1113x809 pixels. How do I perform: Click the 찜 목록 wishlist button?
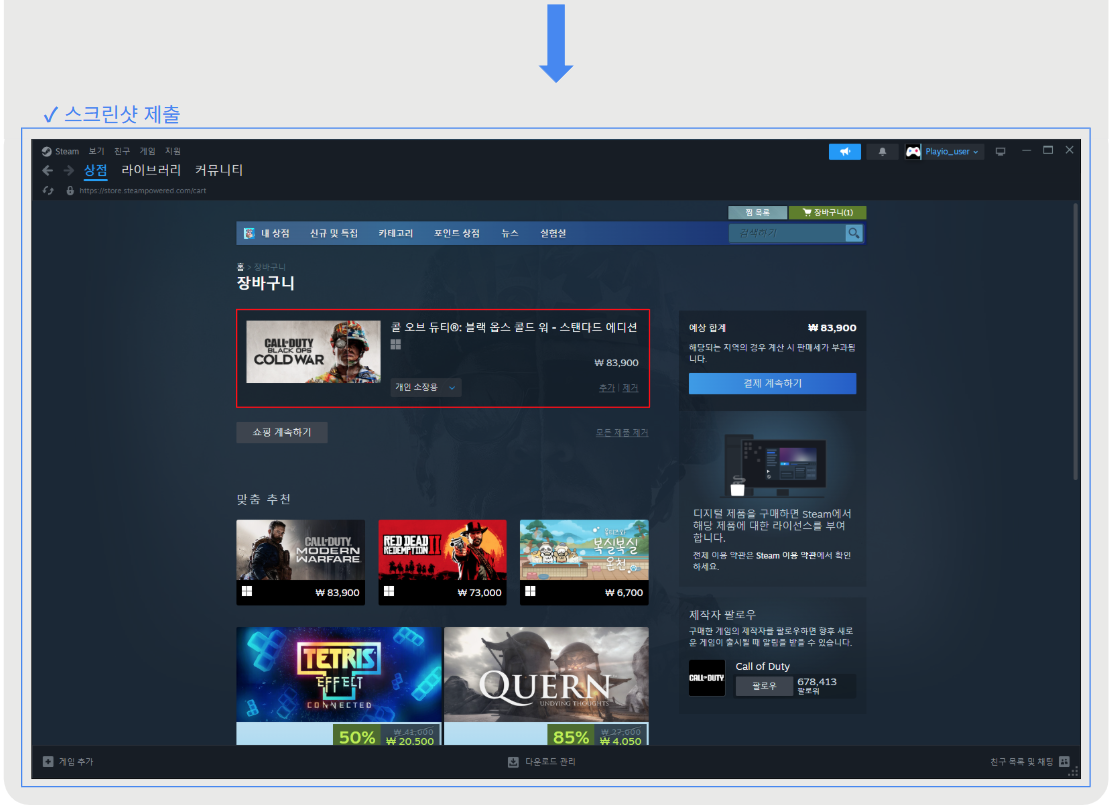coord(757,212)
